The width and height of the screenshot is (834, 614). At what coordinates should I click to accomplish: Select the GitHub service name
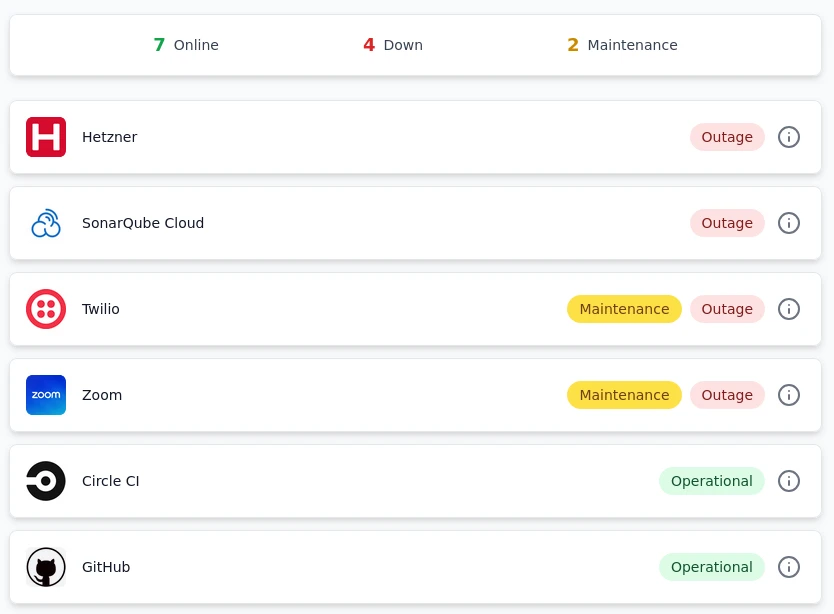click(106, 567)
